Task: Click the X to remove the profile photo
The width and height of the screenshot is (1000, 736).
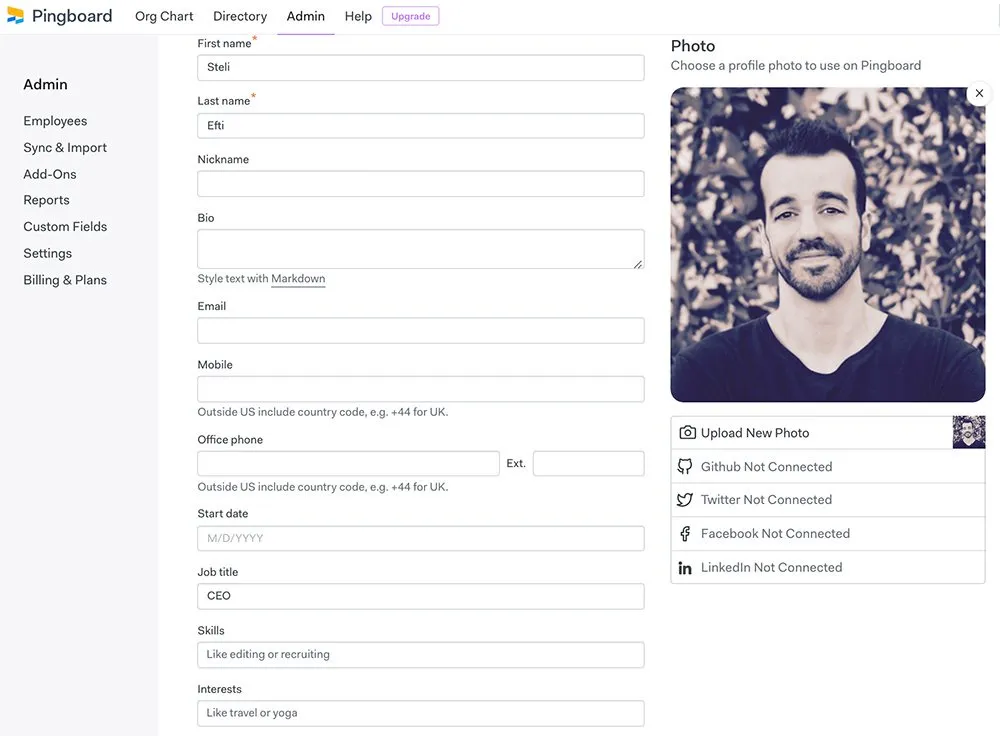Action: [978, 93]
